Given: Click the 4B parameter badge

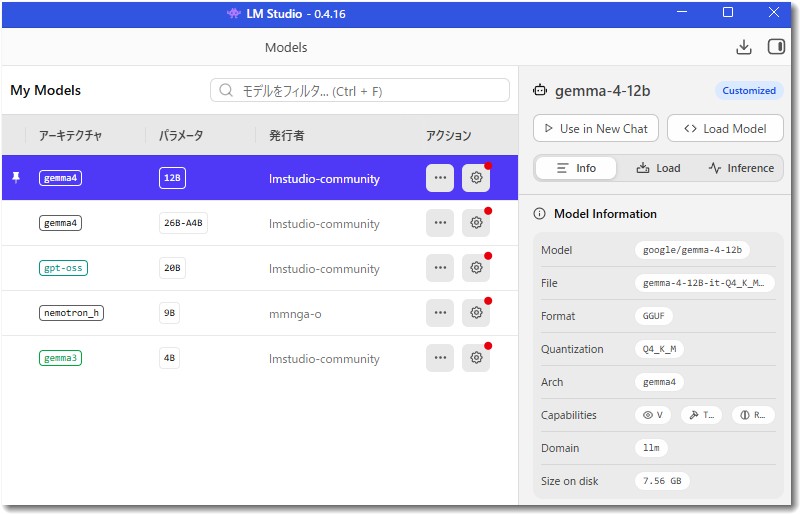Looking at the screenshot, I should click(169, 358).
